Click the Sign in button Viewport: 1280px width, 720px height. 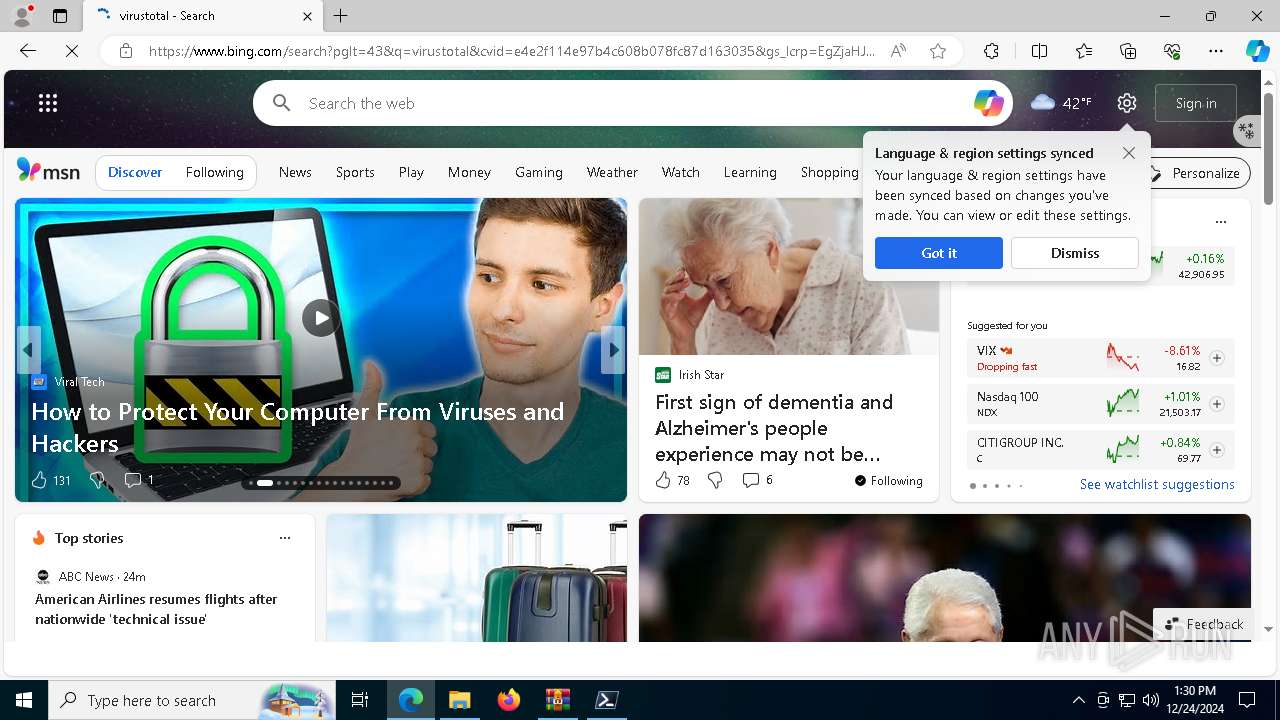[1195, 103]
